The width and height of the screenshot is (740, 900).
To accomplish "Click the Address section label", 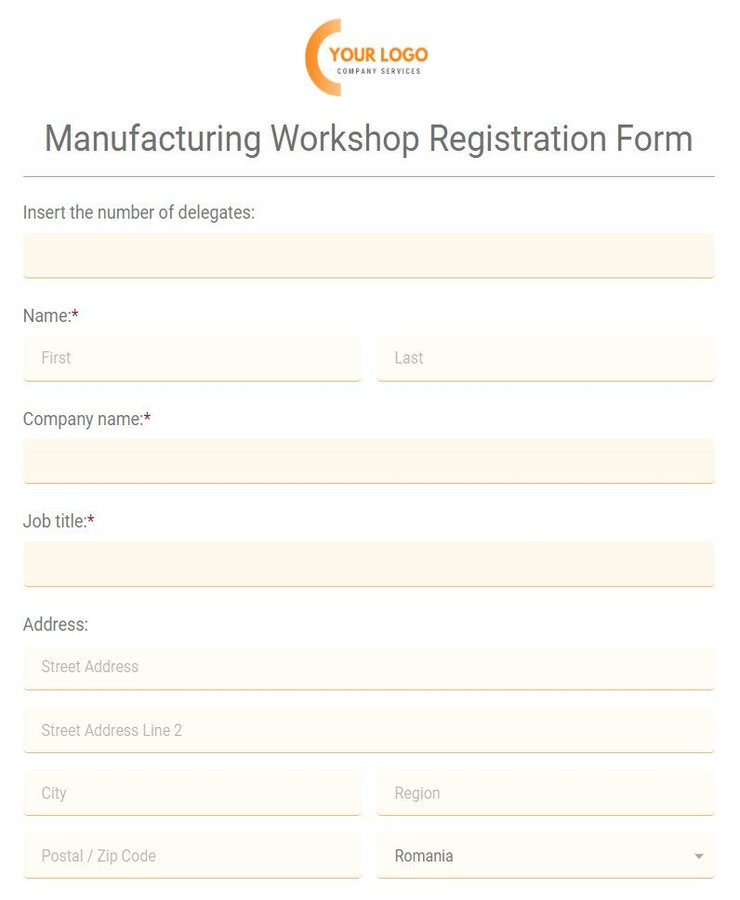I will [x=56, y=624].
